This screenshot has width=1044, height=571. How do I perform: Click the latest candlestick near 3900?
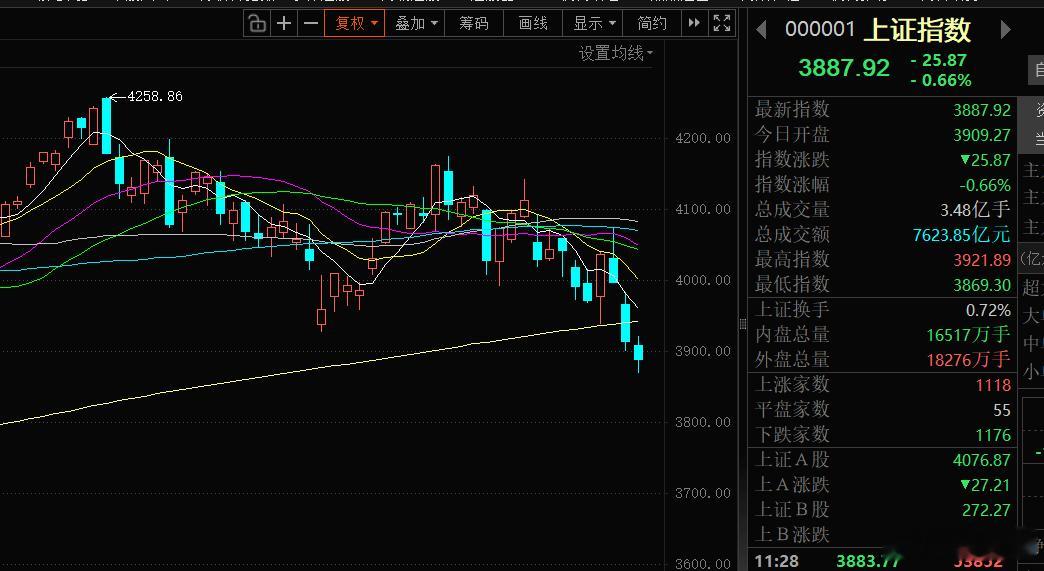click(639, 353)
